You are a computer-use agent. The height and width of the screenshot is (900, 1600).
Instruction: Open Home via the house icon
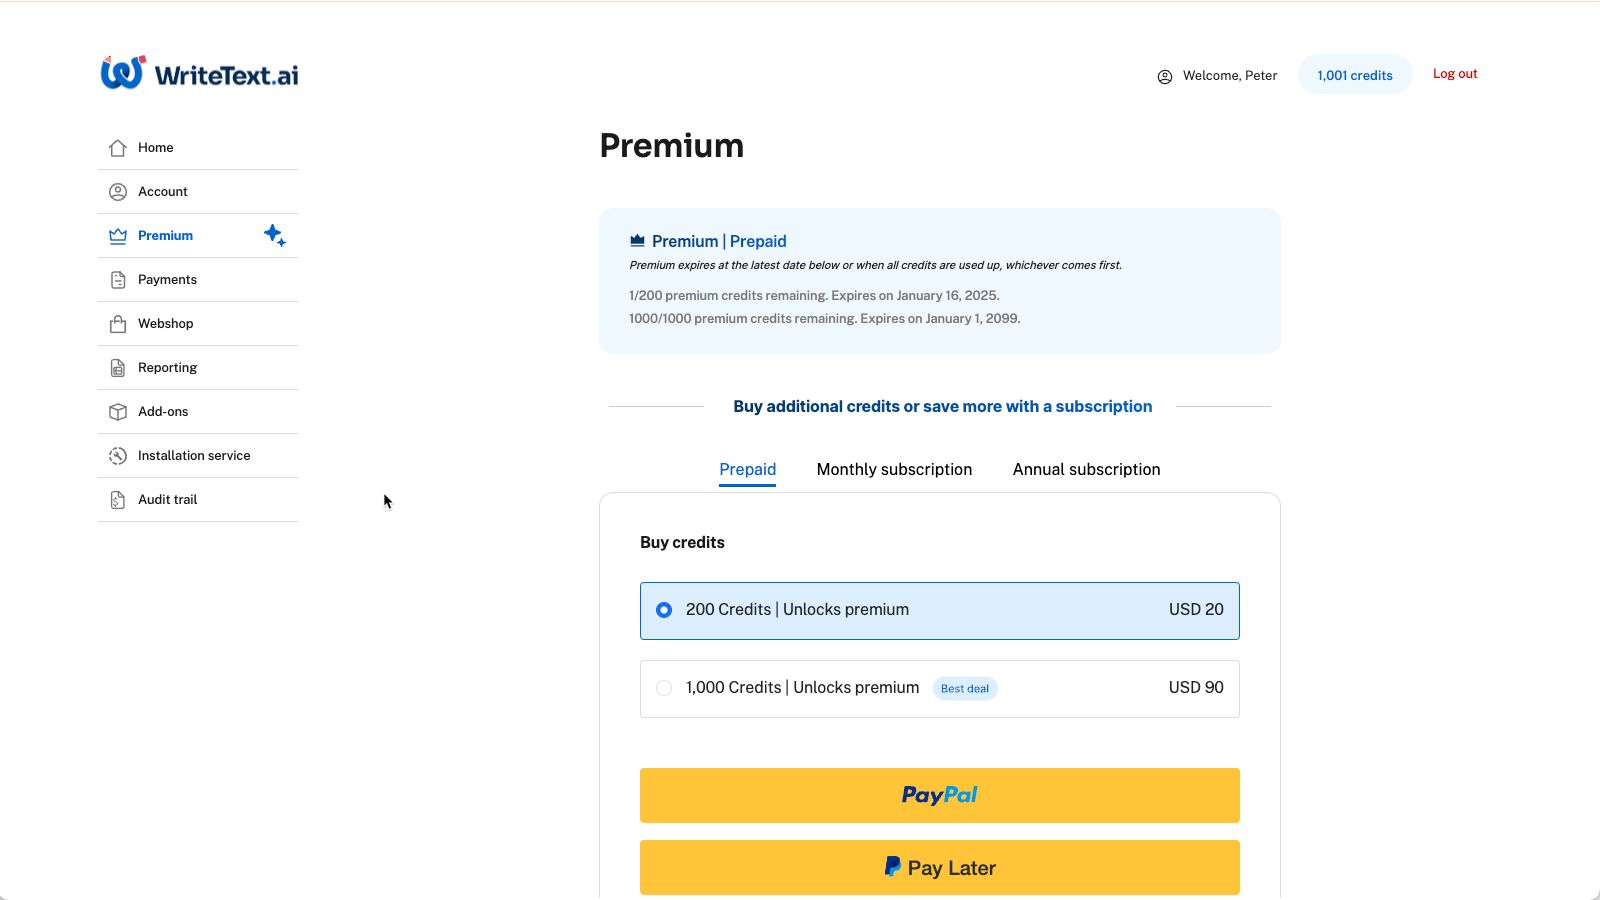pyautogui.click(x=118, y=148)
